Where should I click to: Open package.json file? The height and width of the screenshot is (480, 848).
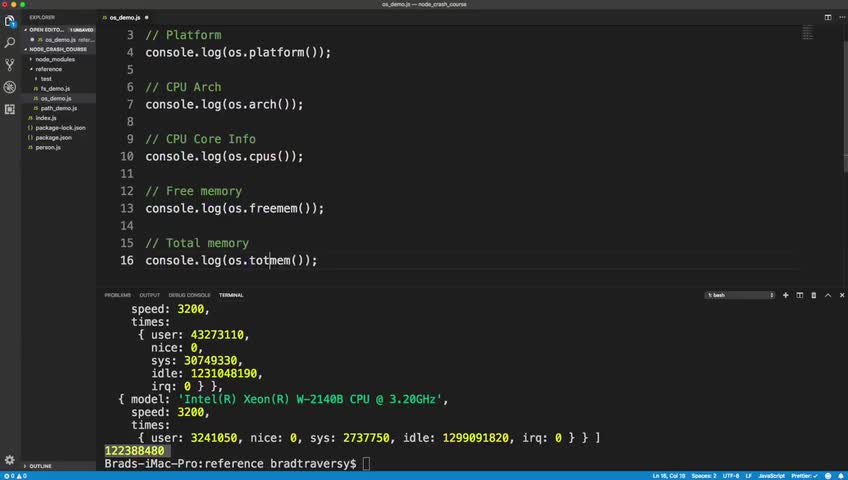(x=54, y=138)
